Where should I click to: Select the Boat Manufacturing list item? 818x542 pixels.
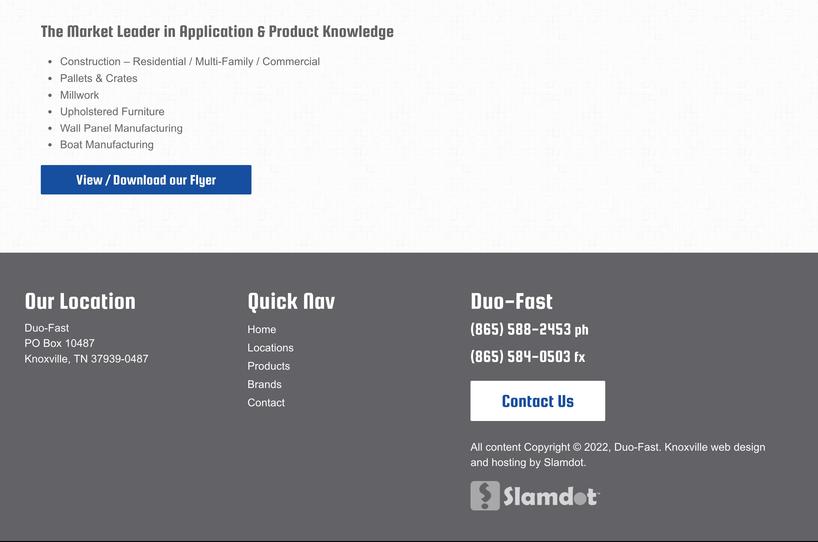pos(106,144)
